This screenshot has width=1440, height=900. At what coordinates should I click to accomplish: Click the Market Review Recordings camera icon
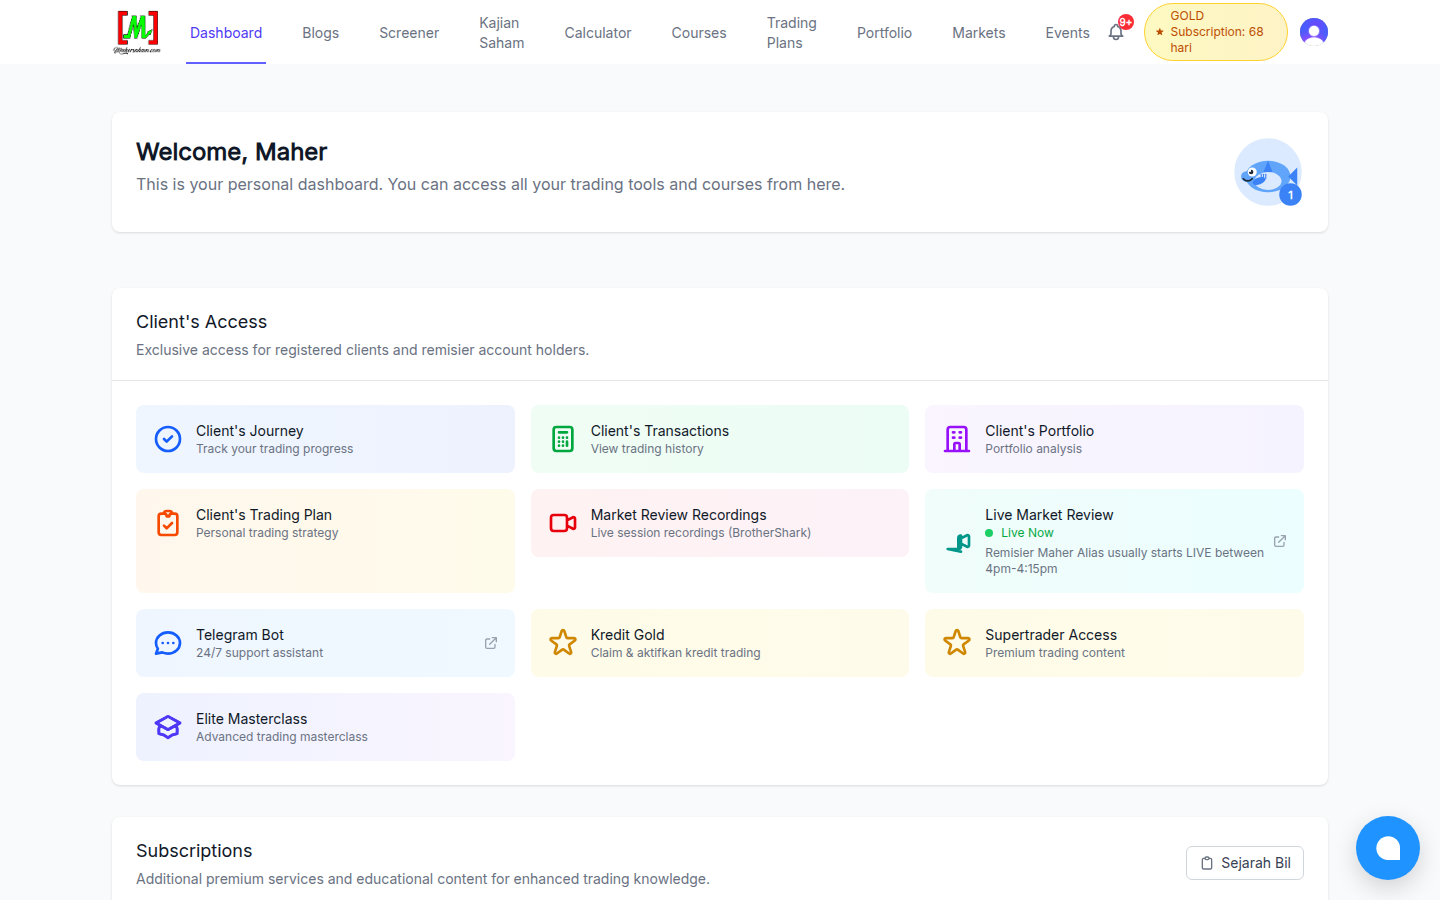563,523
